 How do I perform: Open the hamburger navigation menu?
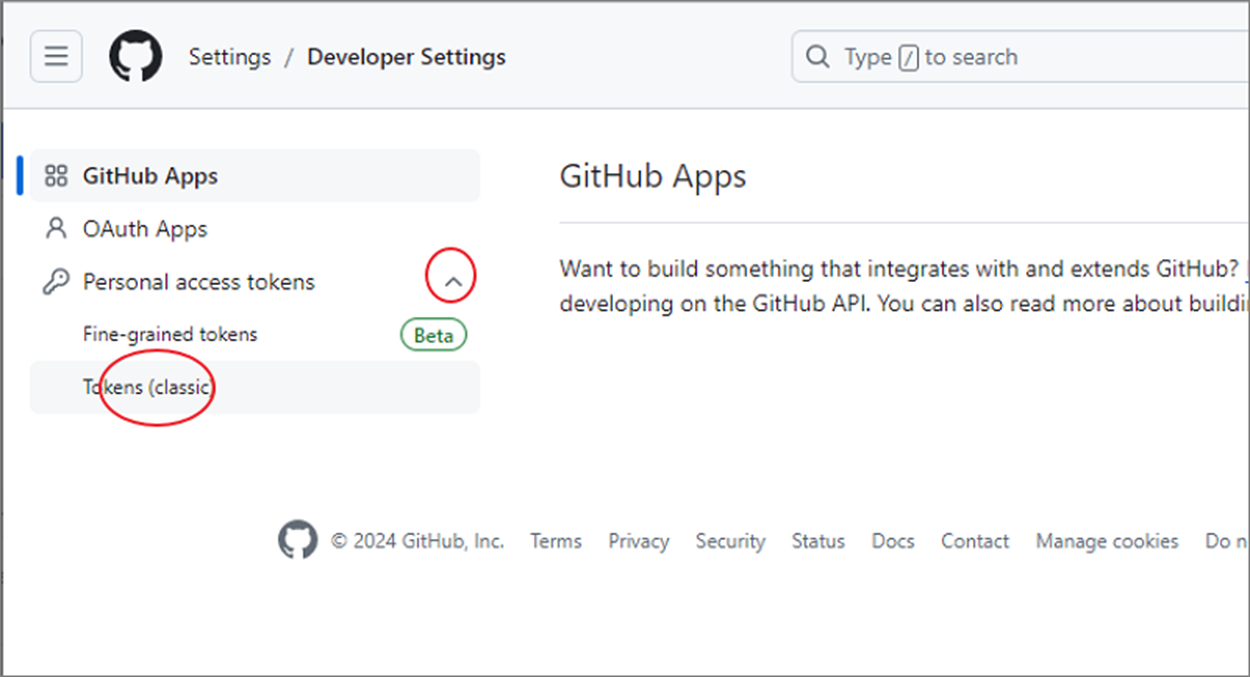56,56
